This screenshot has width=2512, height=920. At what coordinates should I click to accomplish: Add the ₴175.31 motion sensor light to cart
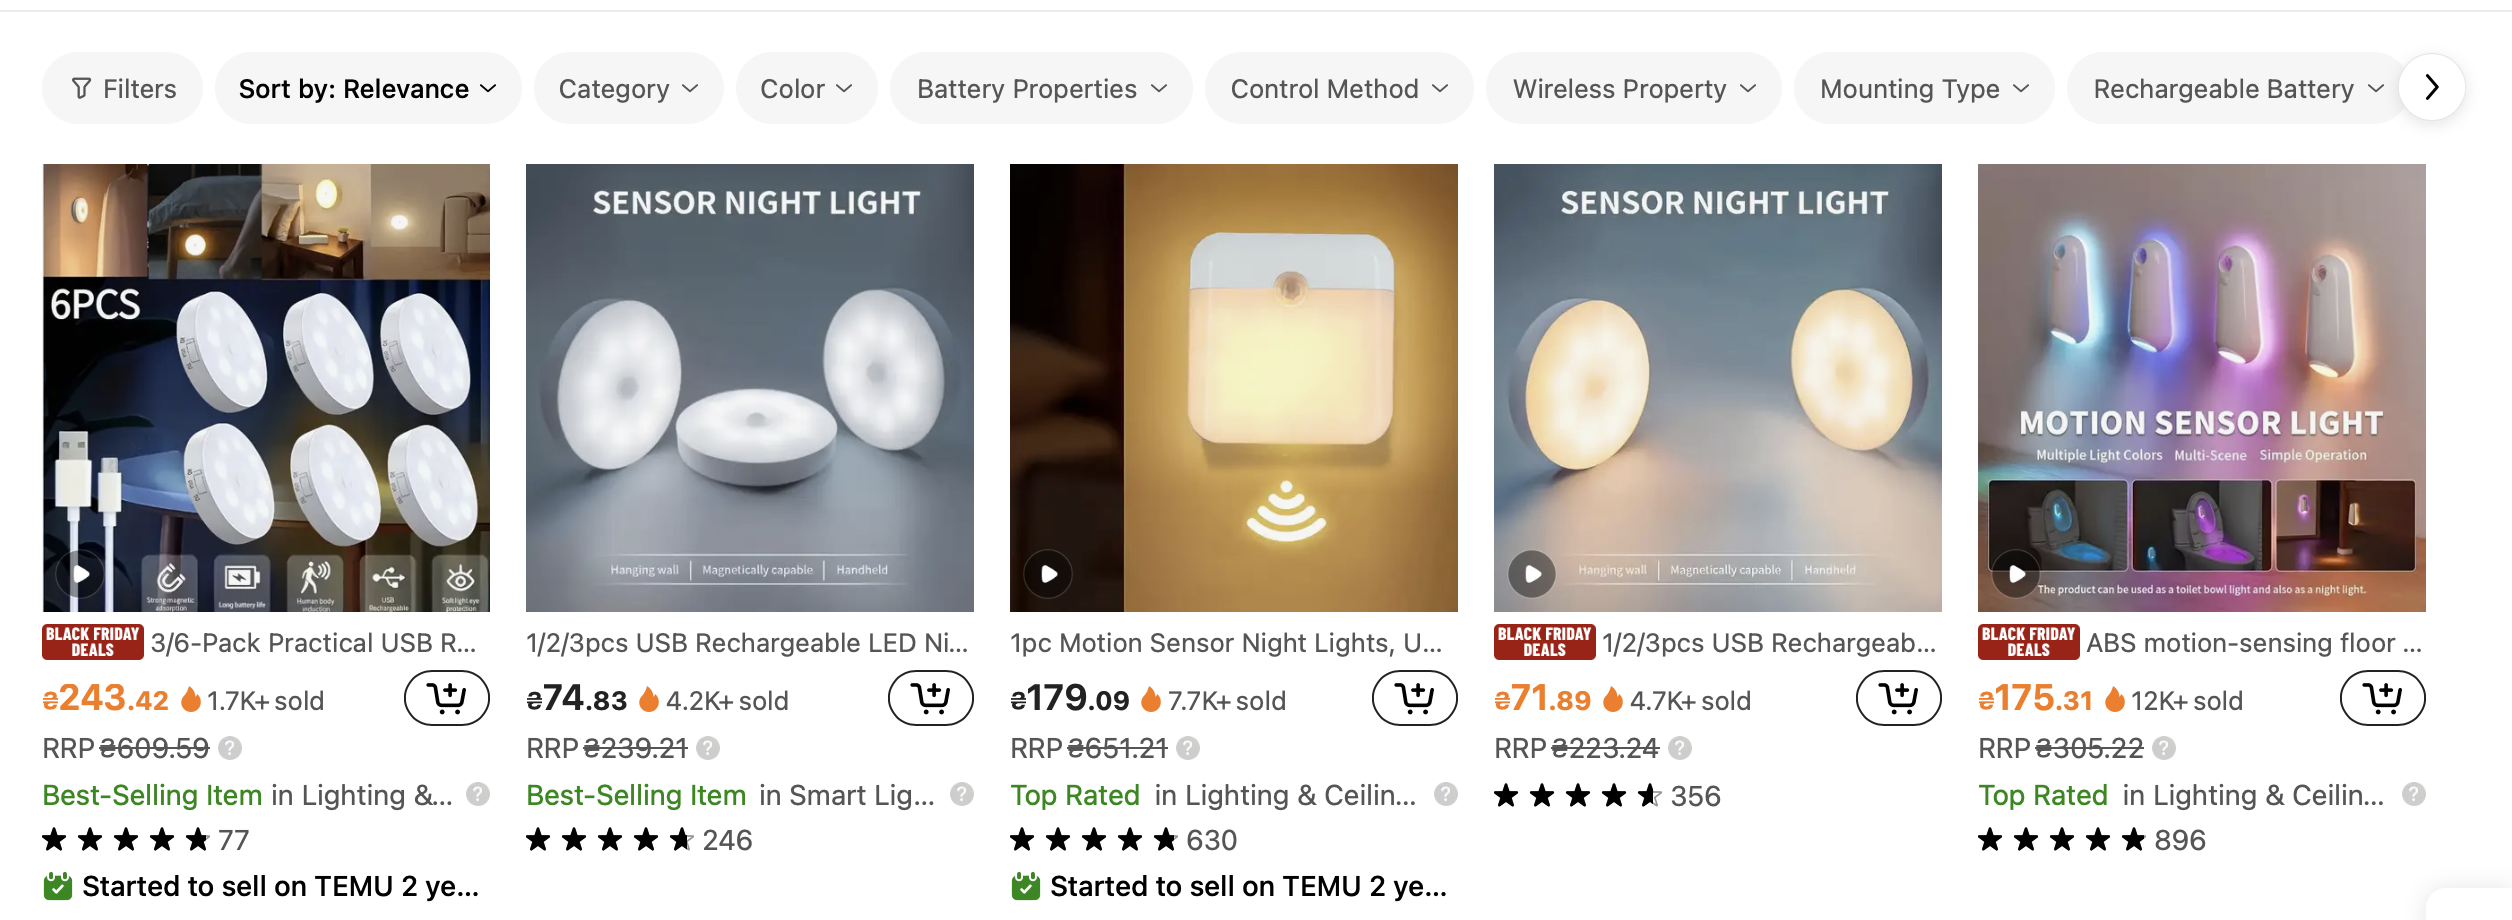coord(2382,698)
